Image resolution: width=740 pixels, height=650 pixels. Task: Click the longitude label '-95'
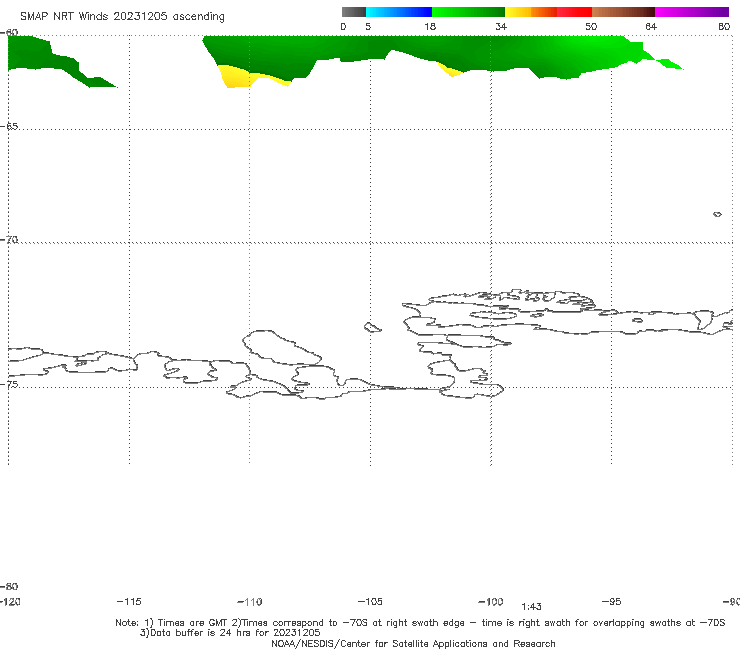point(612,601)
